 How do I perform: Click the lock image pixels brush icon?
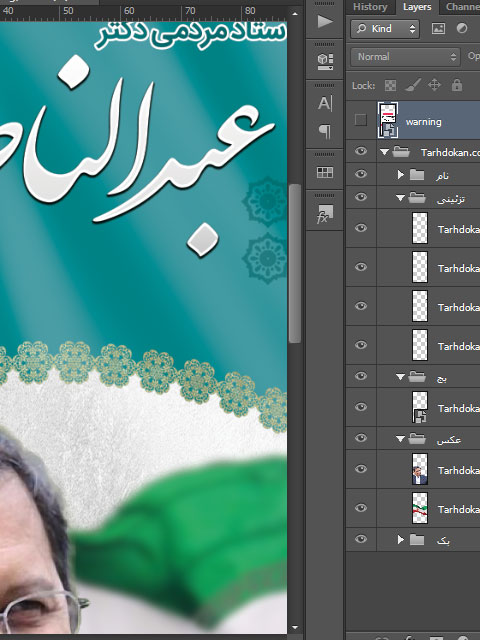[x=413, y=85]
